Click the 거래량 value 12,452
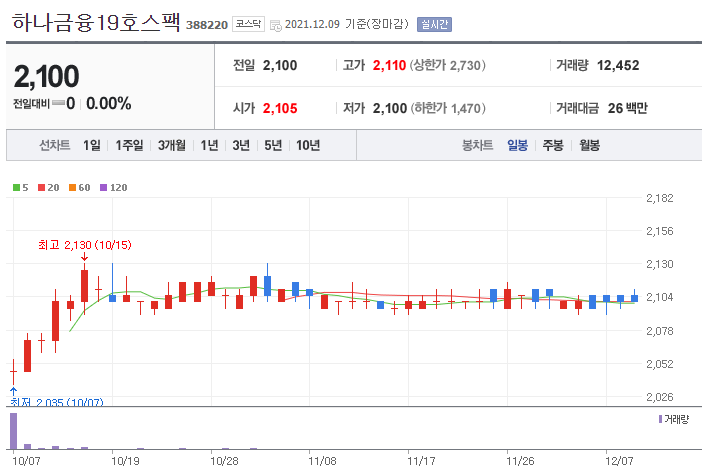This screenshot has width=702, height=473. coord(618,65)
